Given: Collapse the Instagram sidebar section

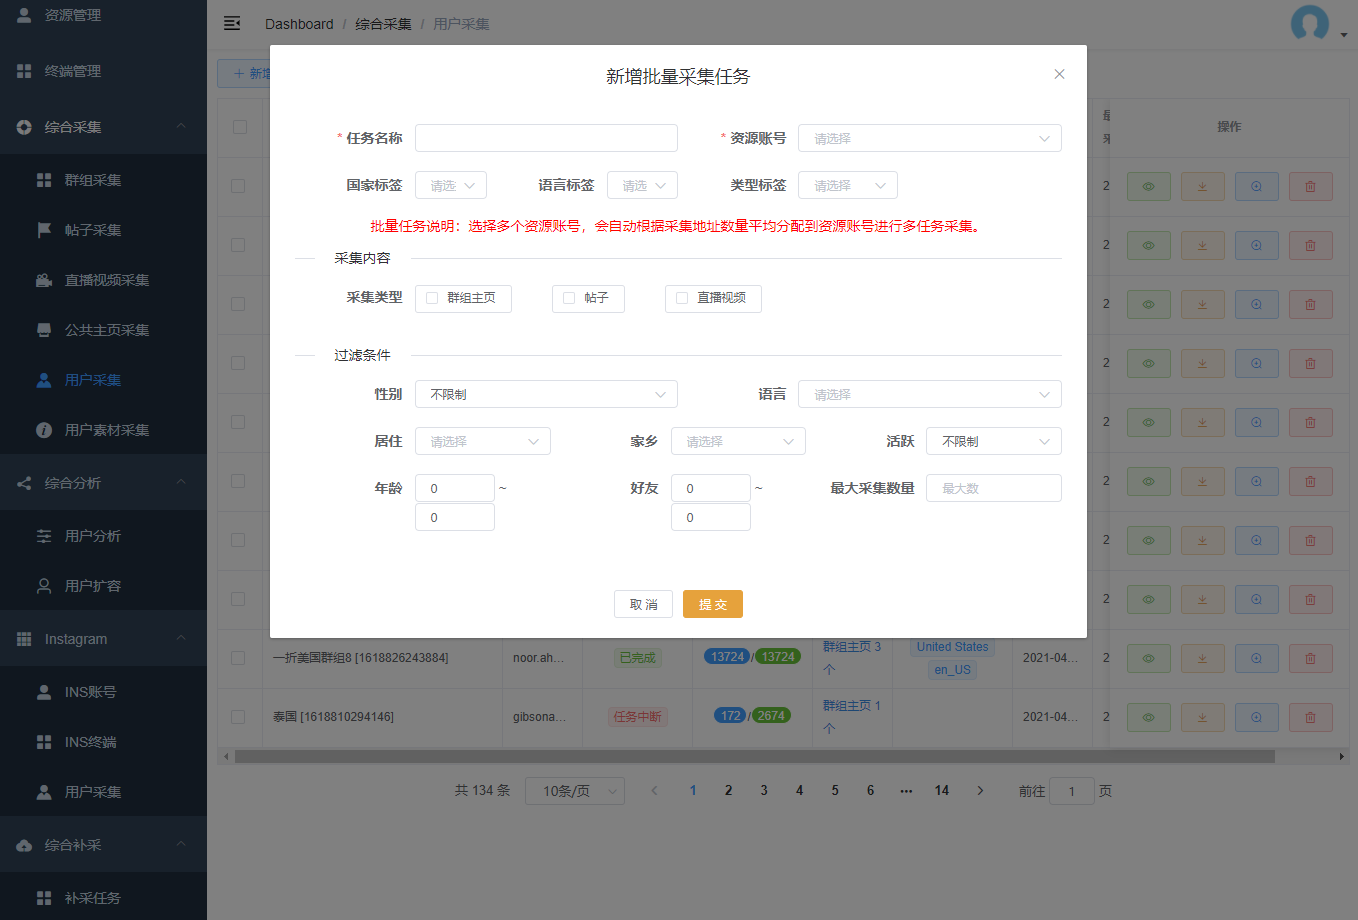Looking at the screenshot, I should (x=103, y=639).
